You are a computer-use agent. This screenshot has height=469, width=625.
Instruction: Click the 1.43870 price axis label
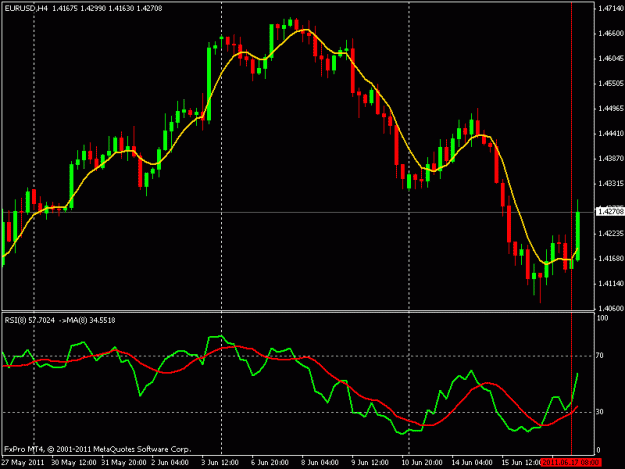tap(611, 159)
